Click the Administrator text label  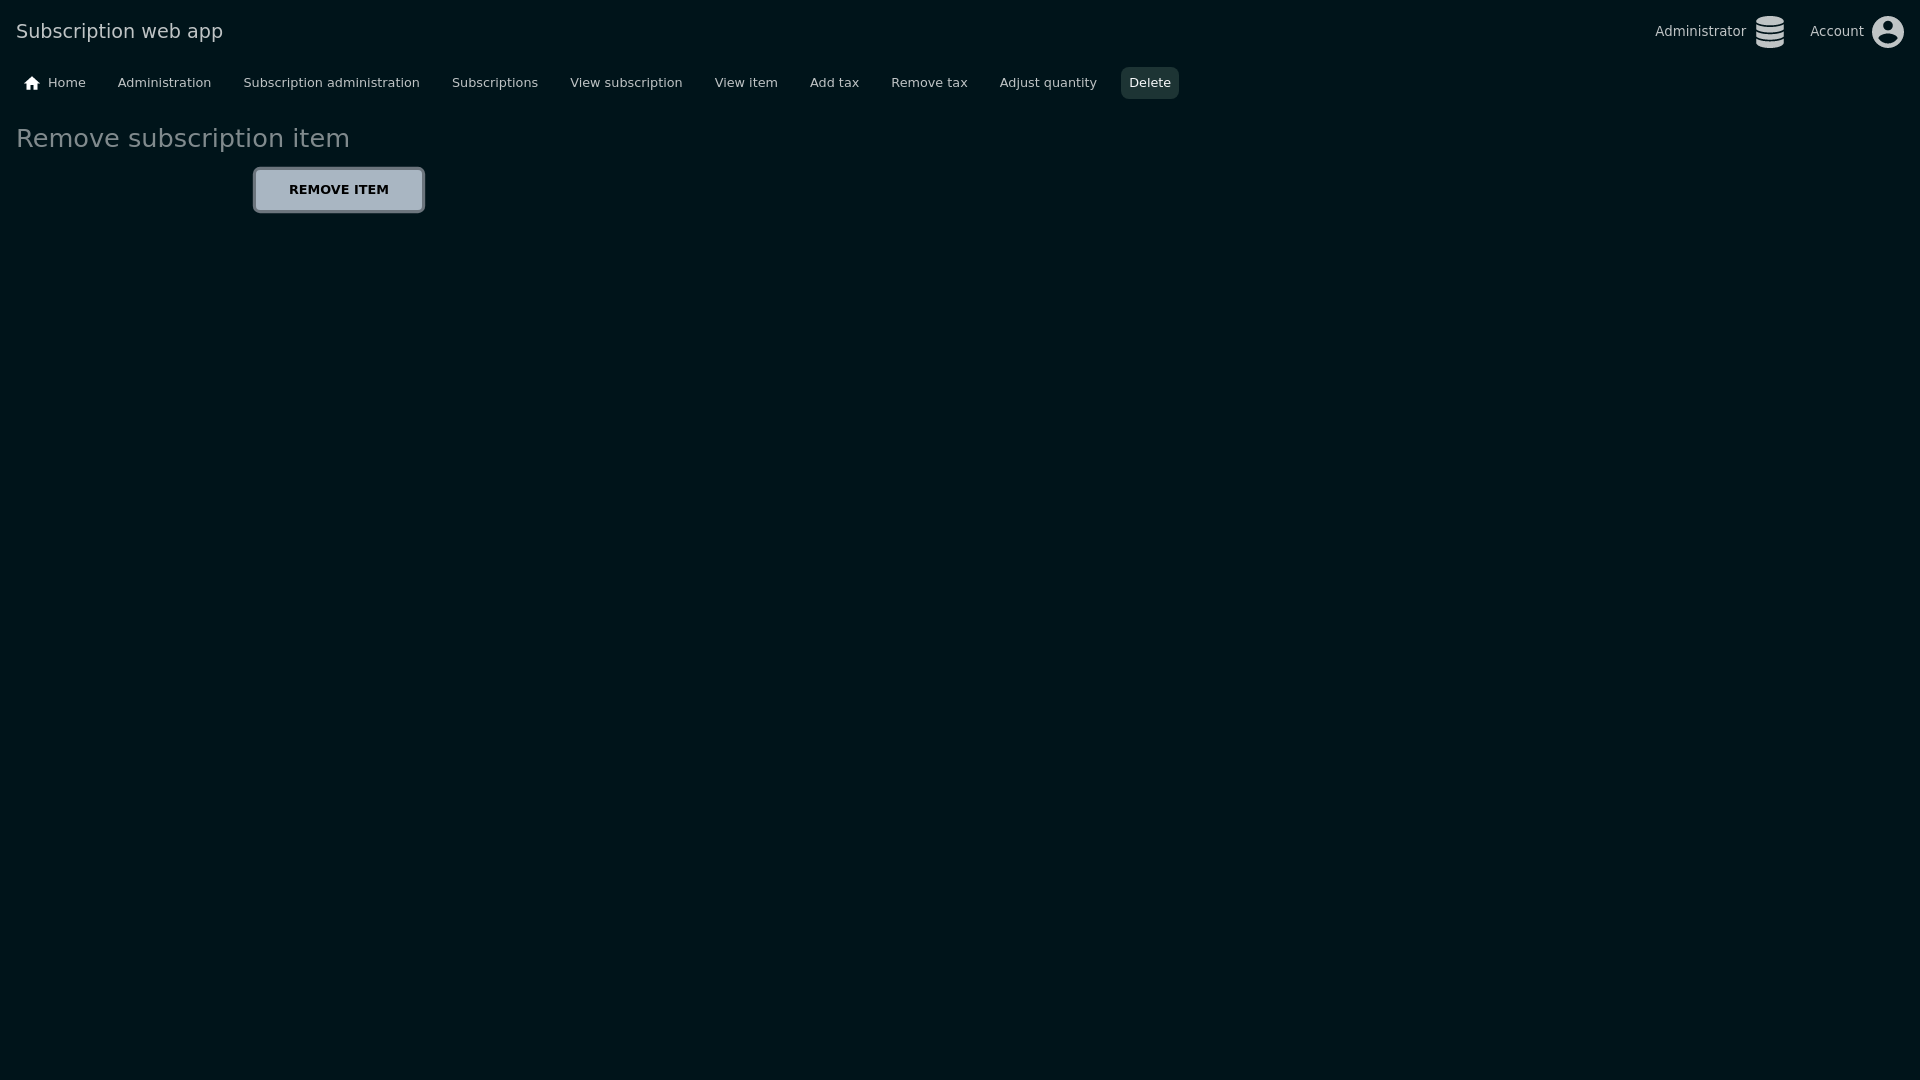pos(1699,32)
